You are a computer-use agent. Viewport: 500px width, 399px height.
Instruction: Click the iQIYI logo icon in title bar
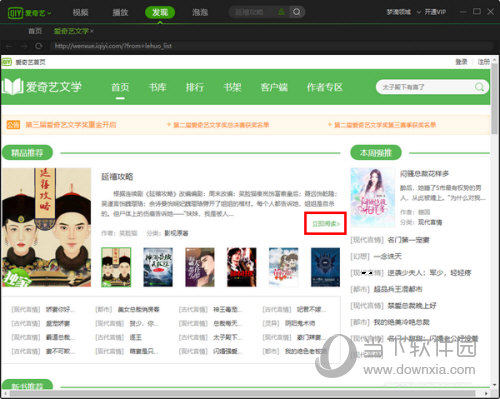tap(15, 13)
